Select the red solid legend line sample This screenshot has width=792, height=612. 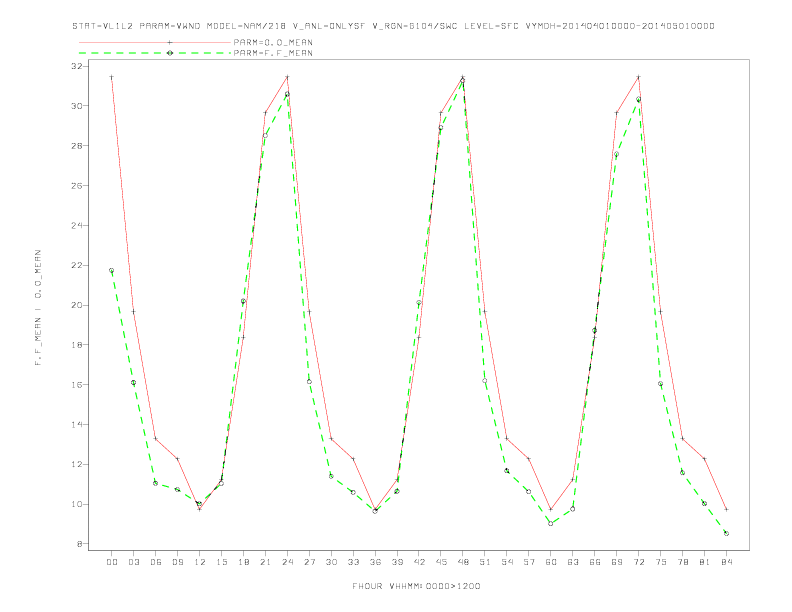[155, 42]
